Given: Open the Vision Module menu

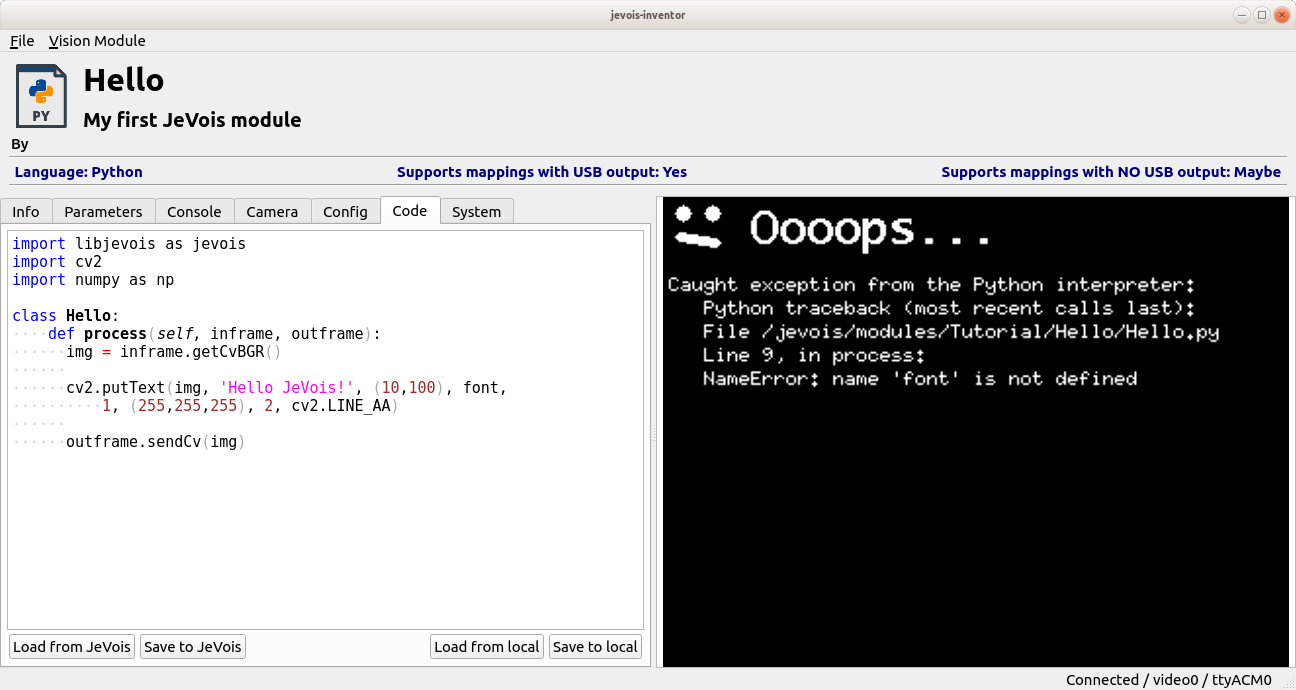Looking at the screenshot, I should (x=97, y=41).
